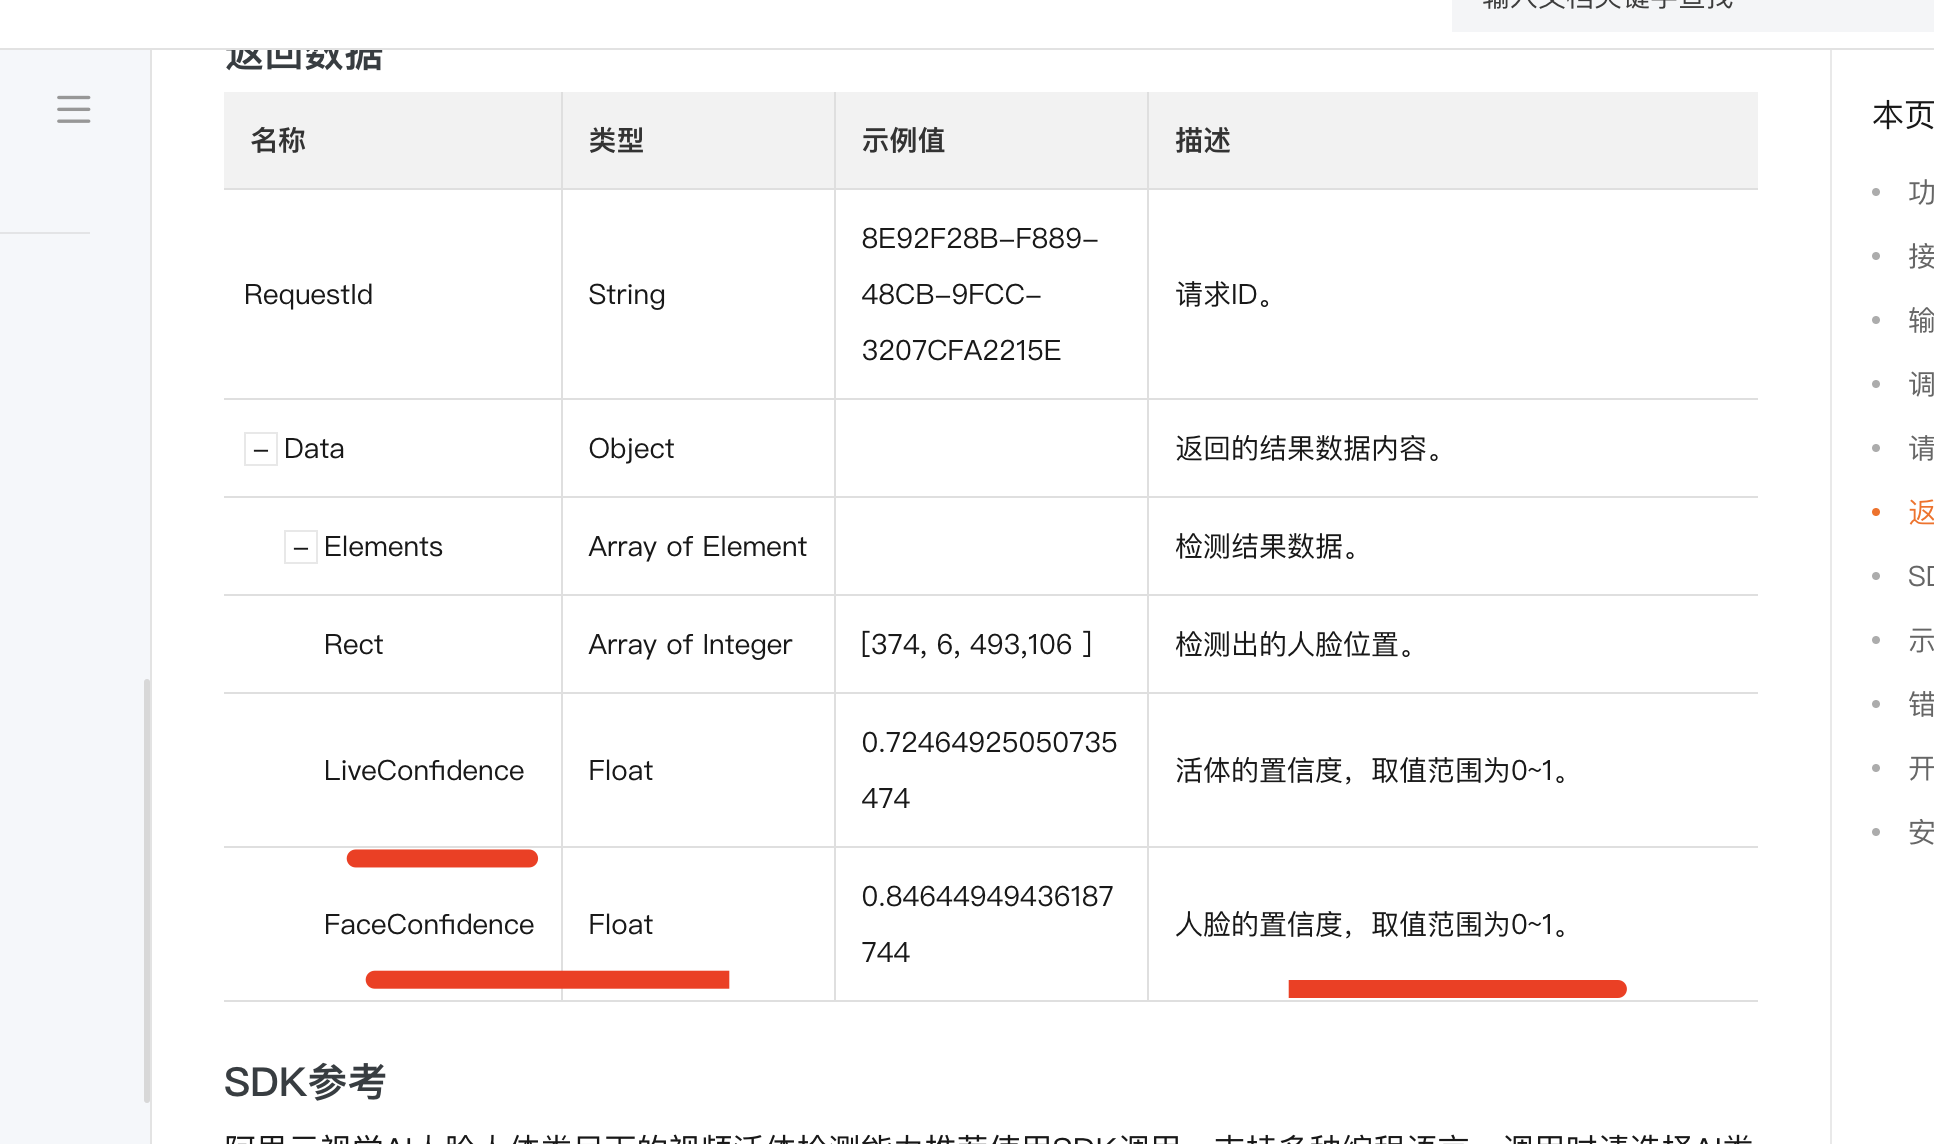Jump to outline item starting with 开
The height and width of the screenshot is (1144, 1934).
point(1919,768)
